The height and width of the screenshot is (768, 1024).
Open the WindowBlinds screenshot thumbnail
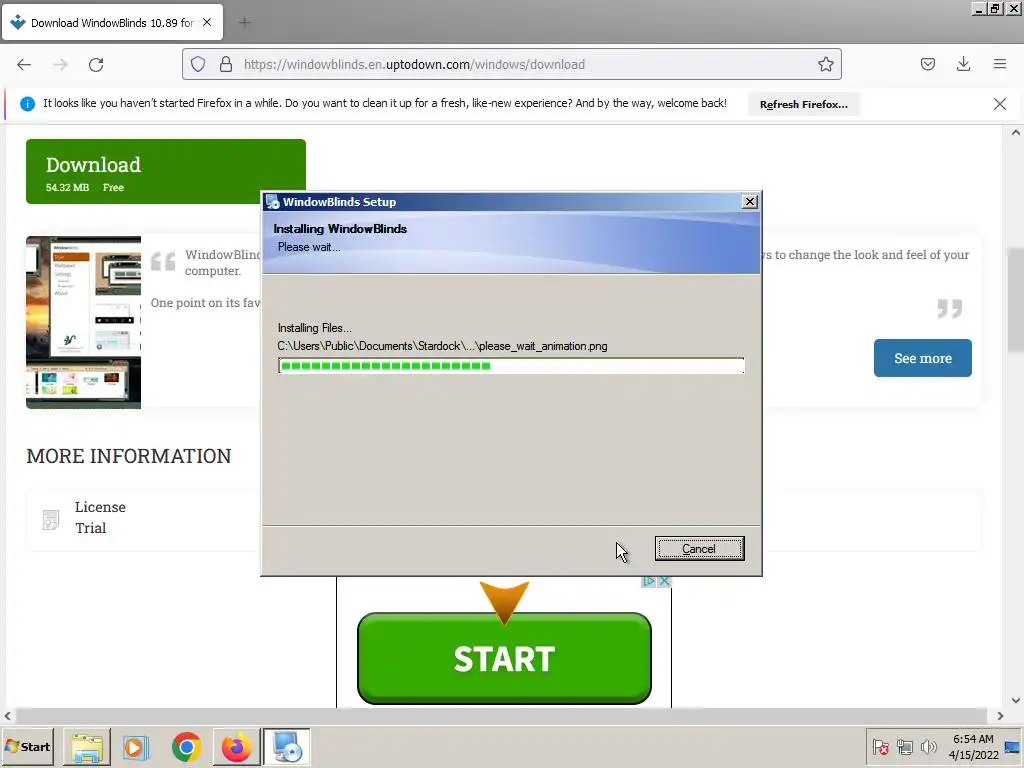tap(84, 323)
